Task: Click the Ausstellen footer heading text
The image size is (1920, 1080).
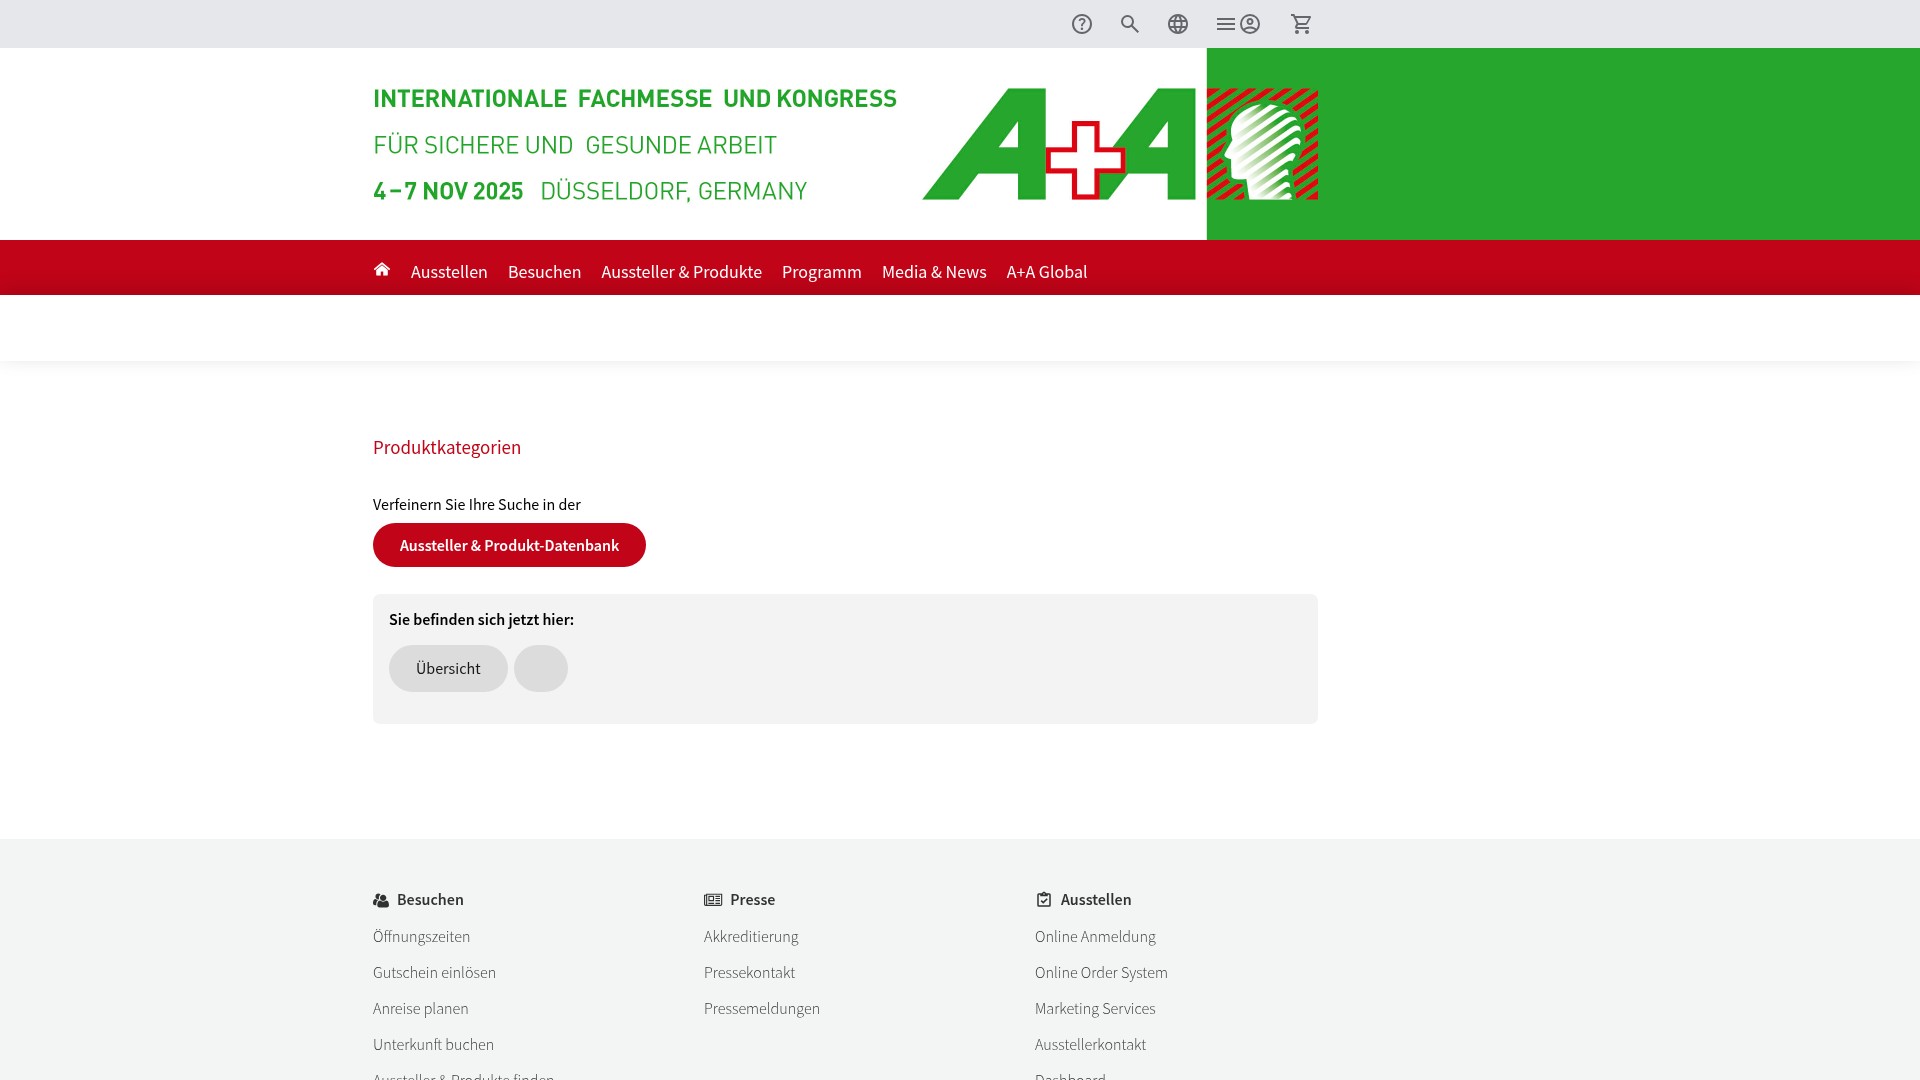Action: [1096, 899]
